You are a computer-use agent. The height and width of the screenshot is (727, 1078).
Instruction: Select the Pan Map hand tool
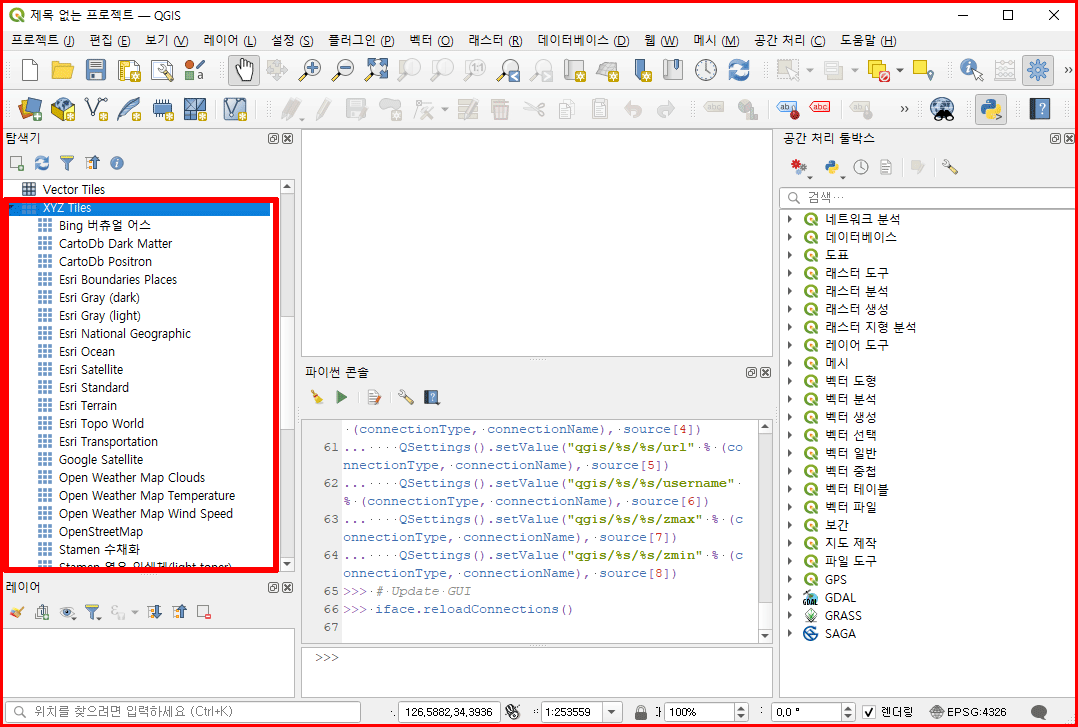(244, 70)
